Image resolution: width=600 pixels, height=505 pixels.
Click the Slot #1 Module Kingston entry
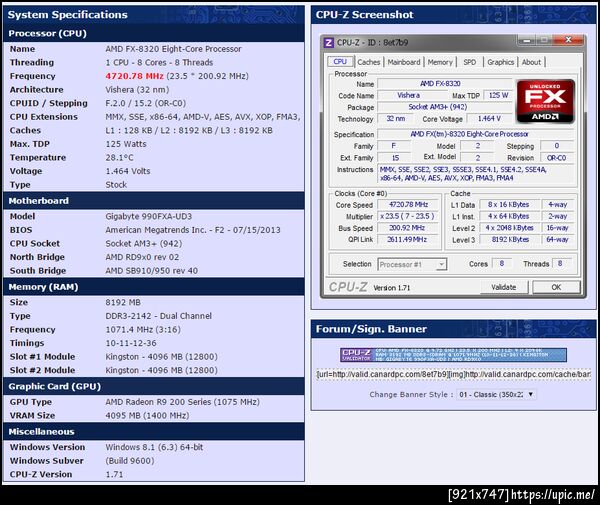coord(161,357)
